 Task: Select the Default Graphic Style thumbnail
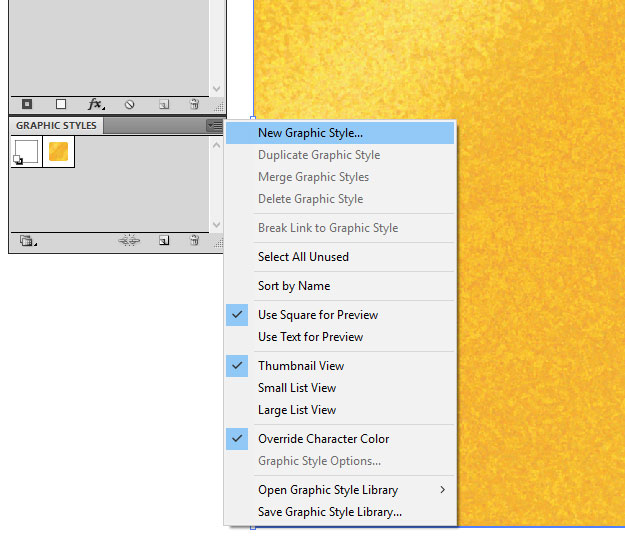pos(27,152)
